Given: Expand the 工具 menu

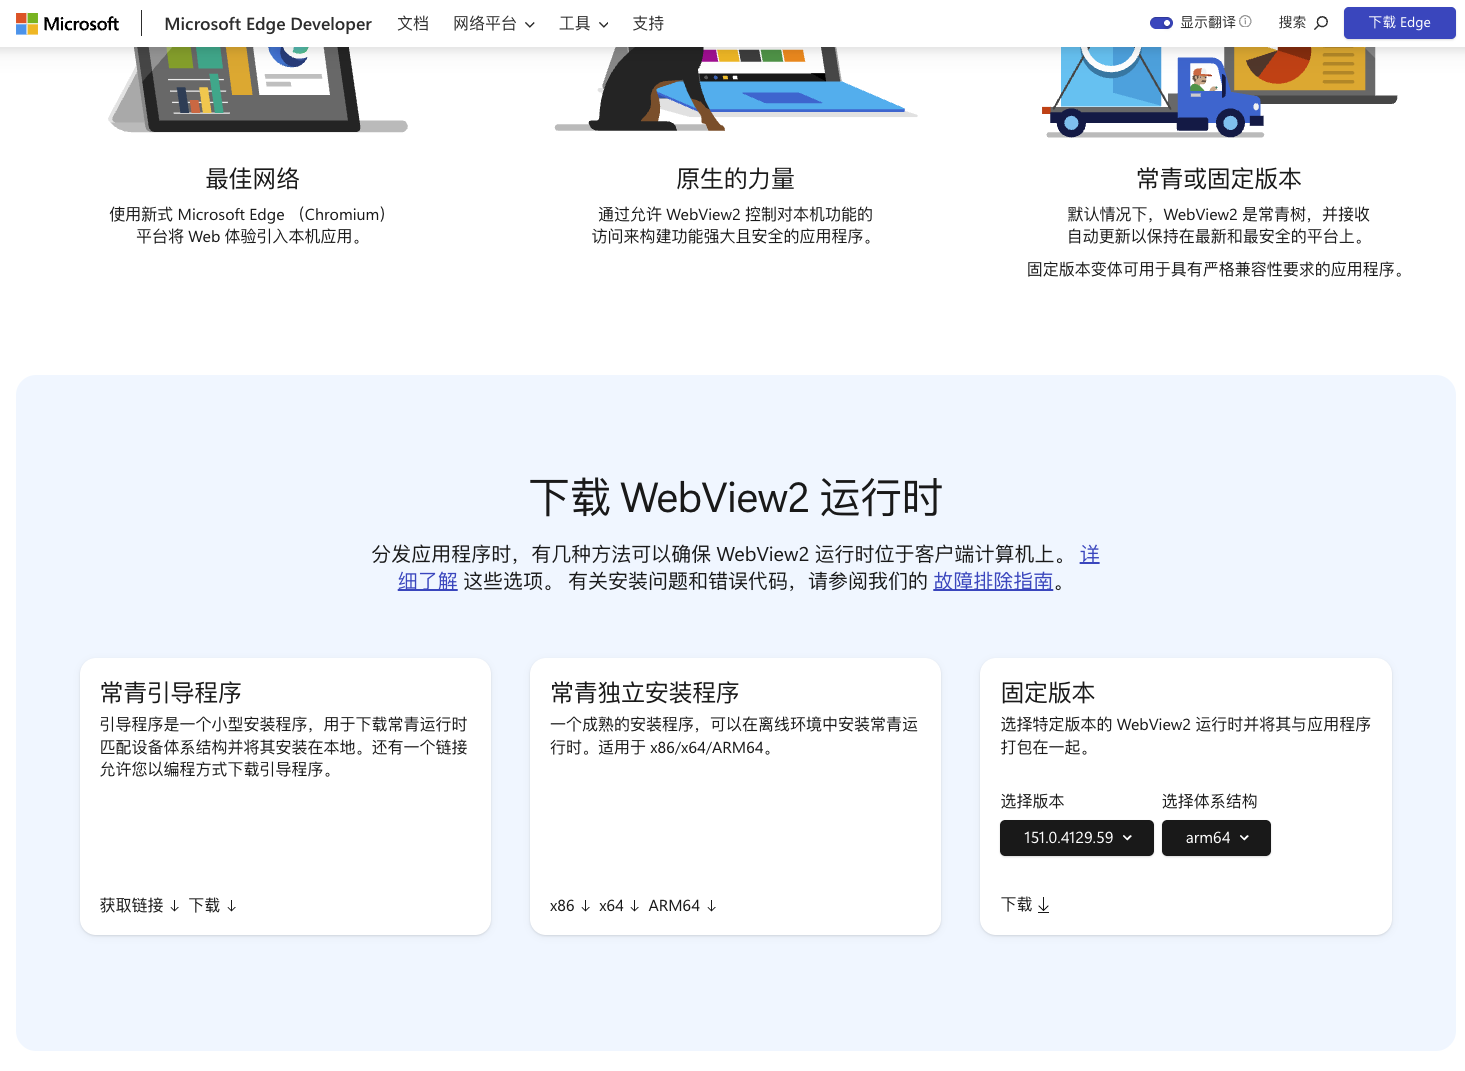Looking at the screenshot, I should click(584, 23).
